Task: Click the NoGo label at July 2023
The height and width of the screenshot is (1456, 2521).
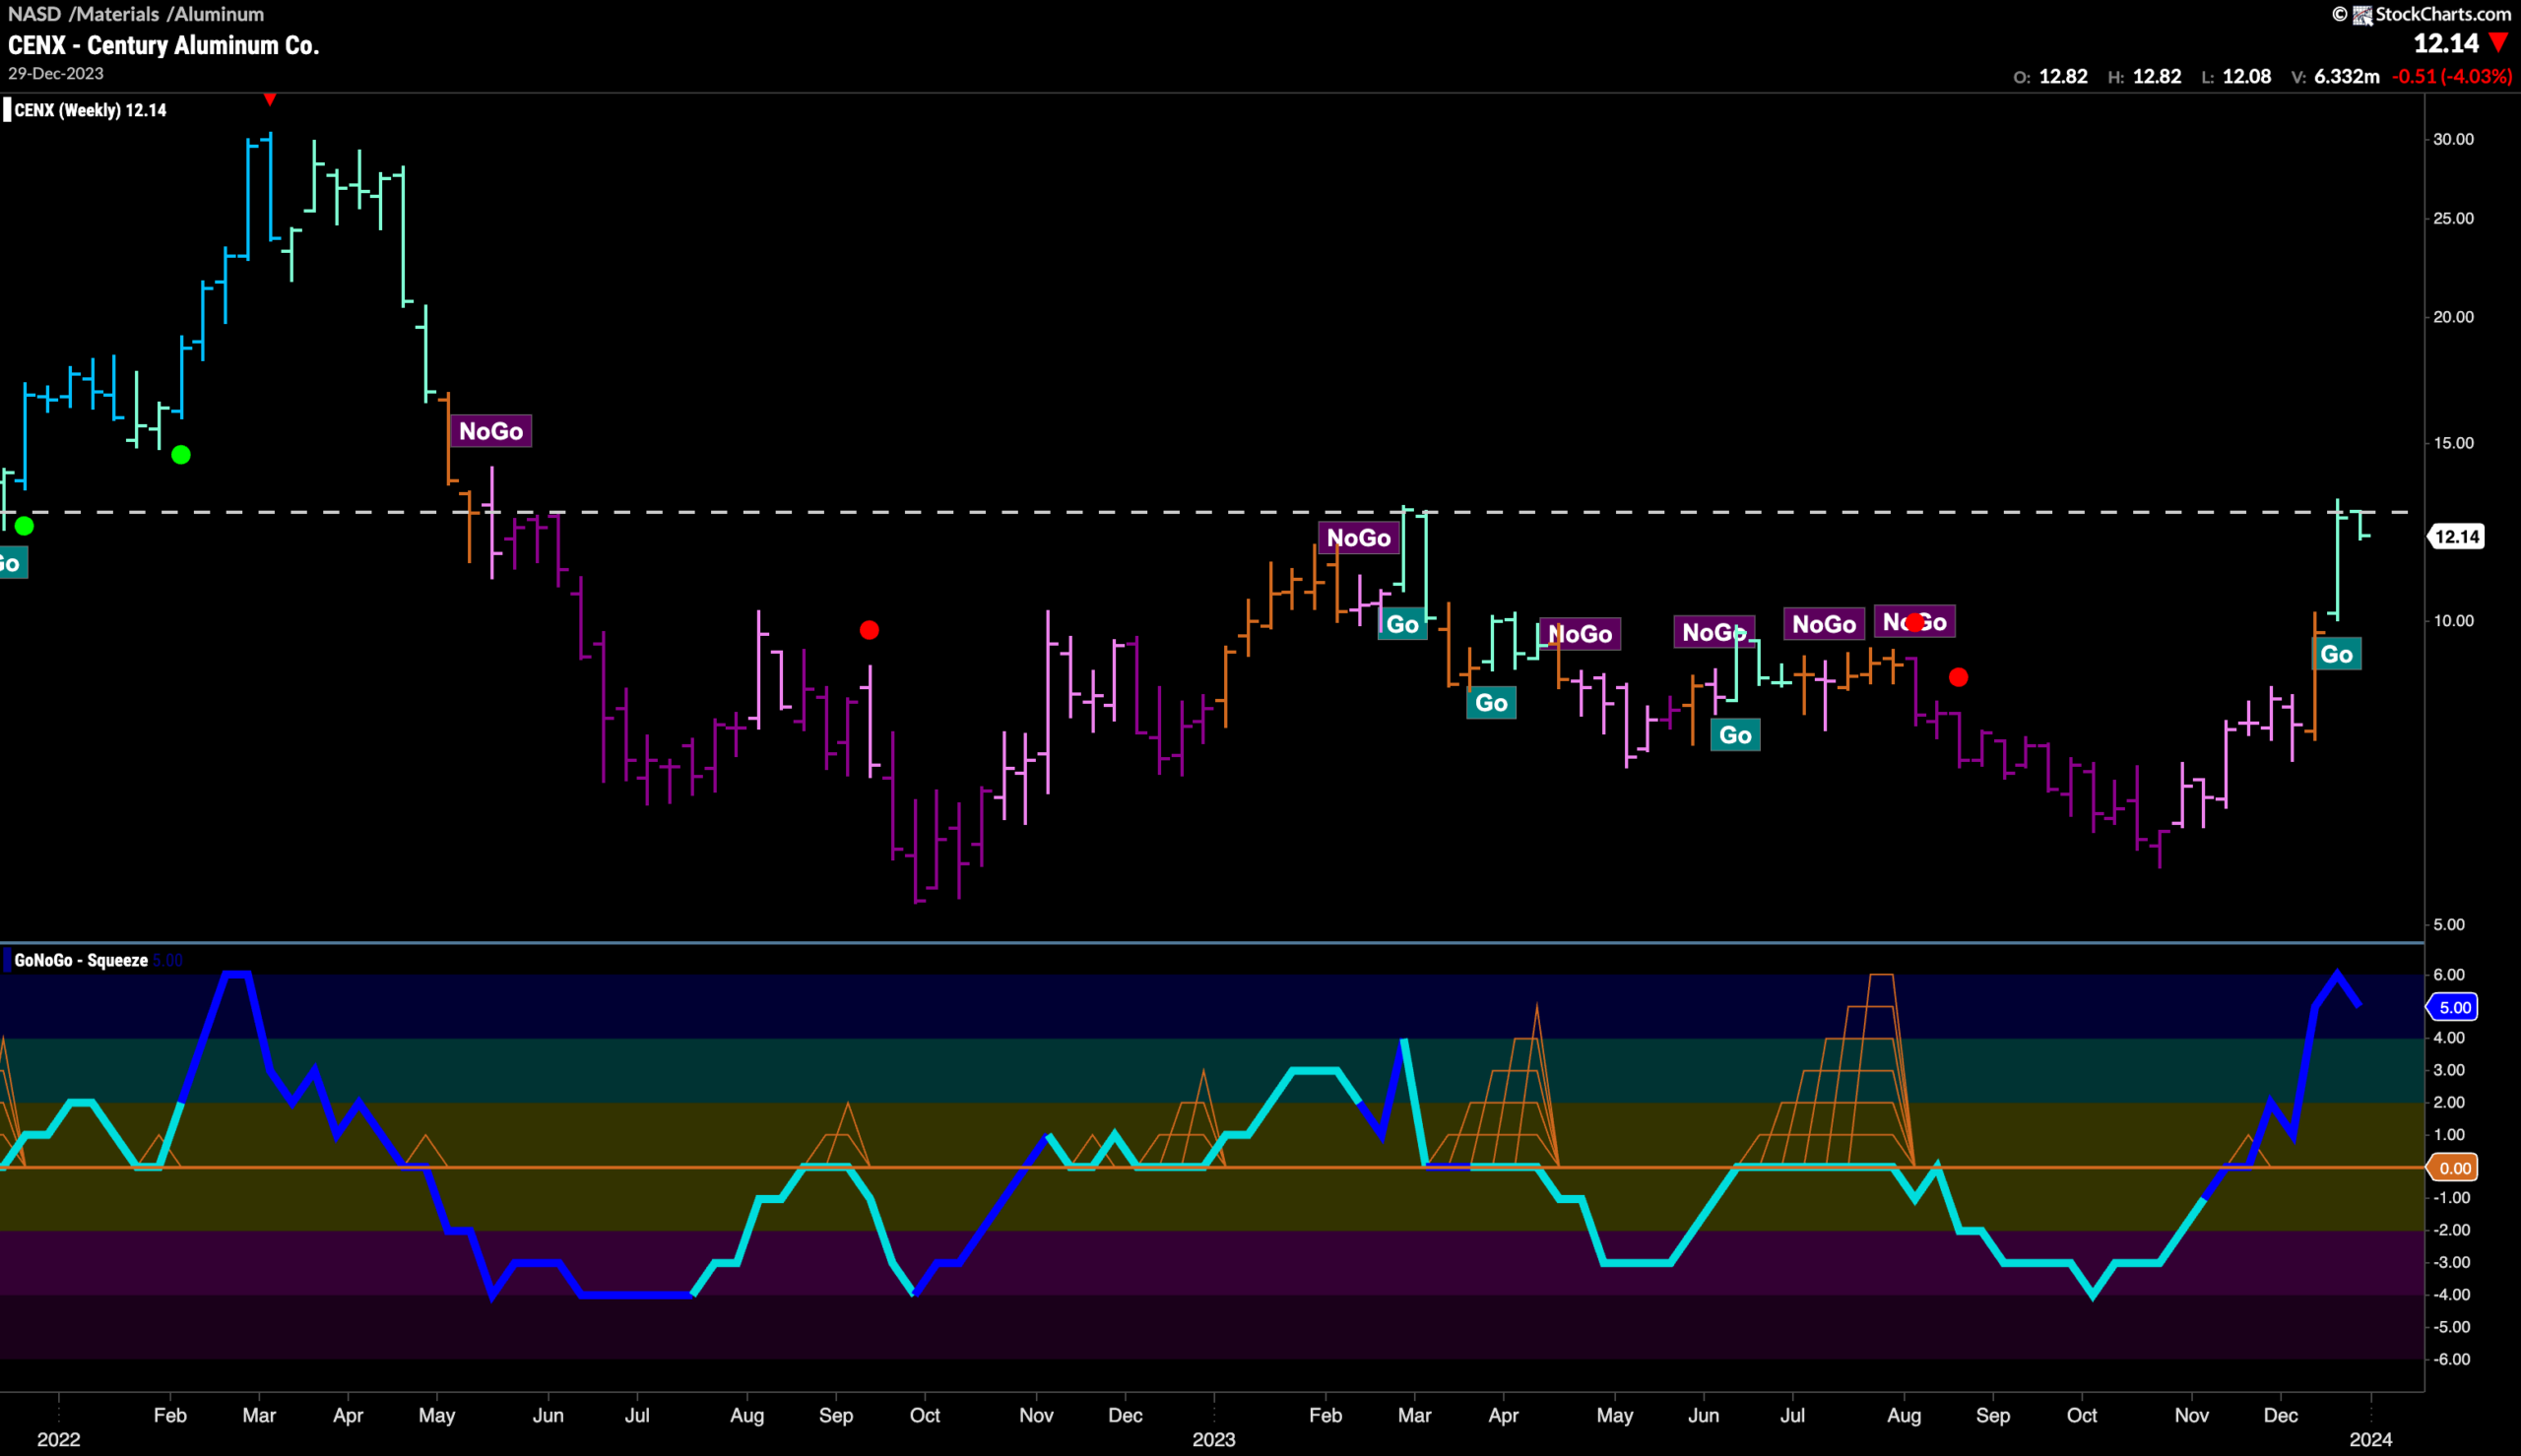Action: coord(1824,624)
